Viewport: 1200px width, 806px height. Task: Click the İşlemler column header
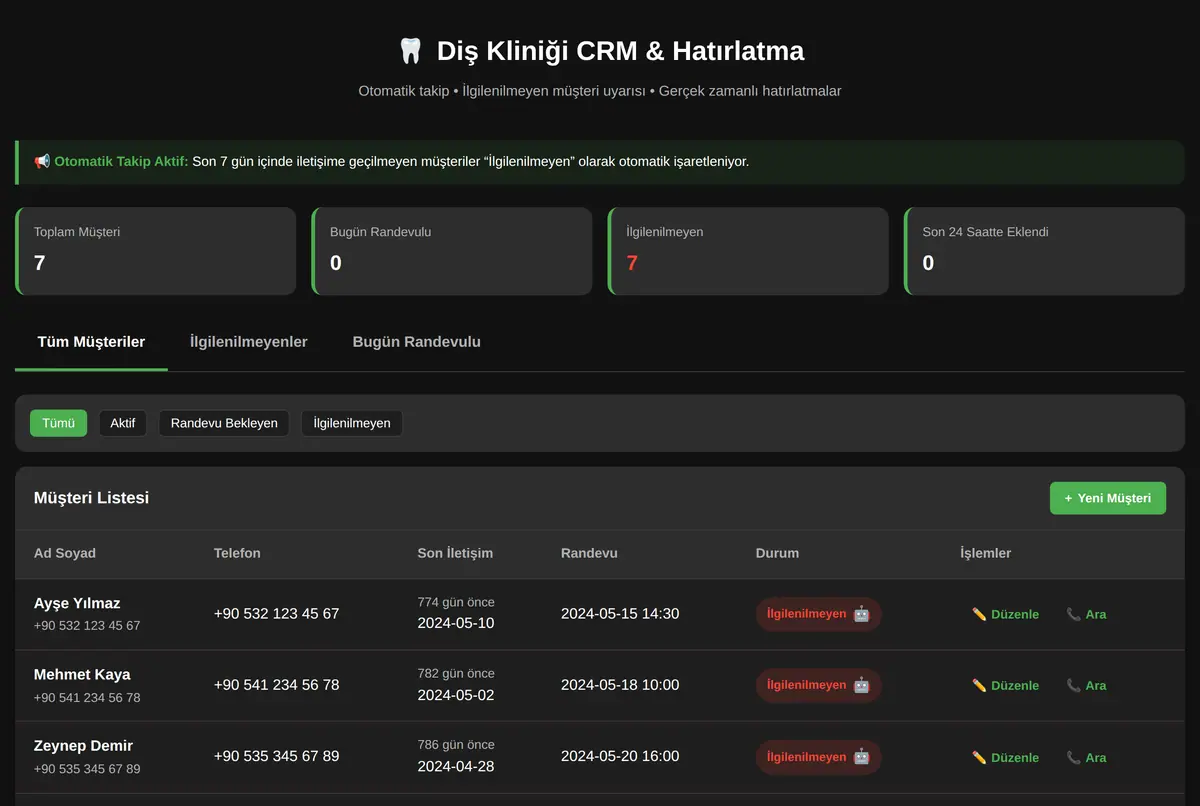pyautogui.click(x=986, y=553)
